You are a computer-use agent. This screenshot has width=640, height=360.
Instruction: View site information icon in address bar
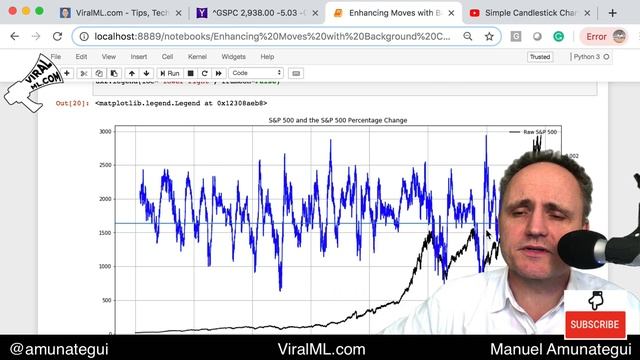tap(84, 36)
